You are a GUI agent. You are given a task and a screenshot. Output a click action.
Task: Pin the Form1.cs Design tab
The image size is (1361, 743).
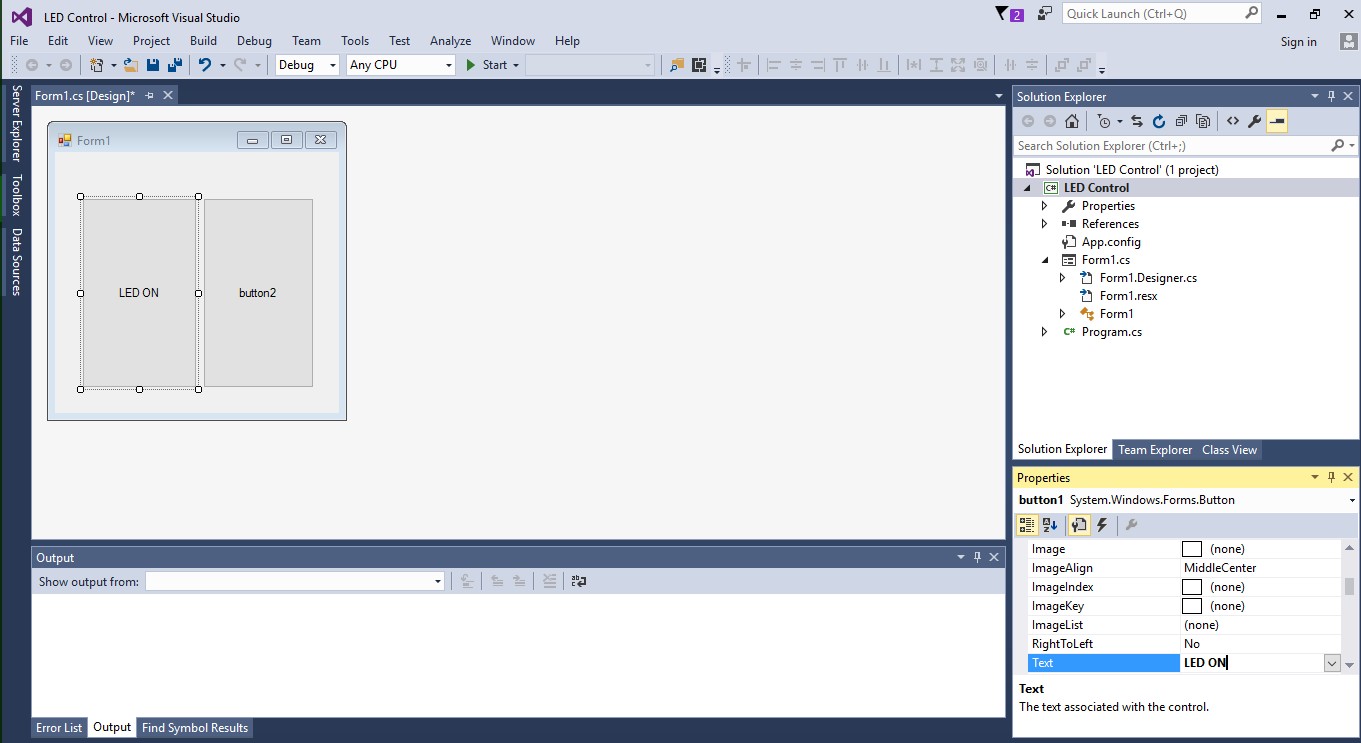coord(150,95)
